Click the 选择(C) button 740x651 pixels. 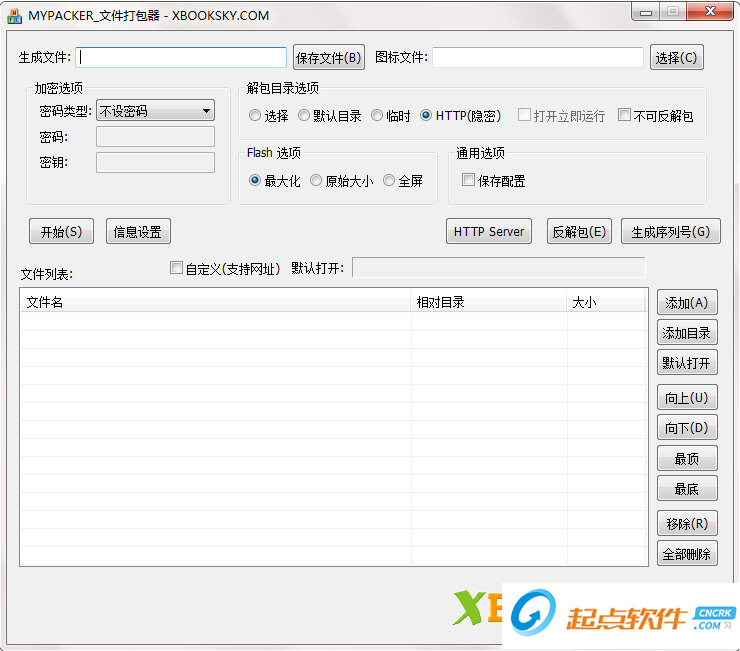(676, 58)
